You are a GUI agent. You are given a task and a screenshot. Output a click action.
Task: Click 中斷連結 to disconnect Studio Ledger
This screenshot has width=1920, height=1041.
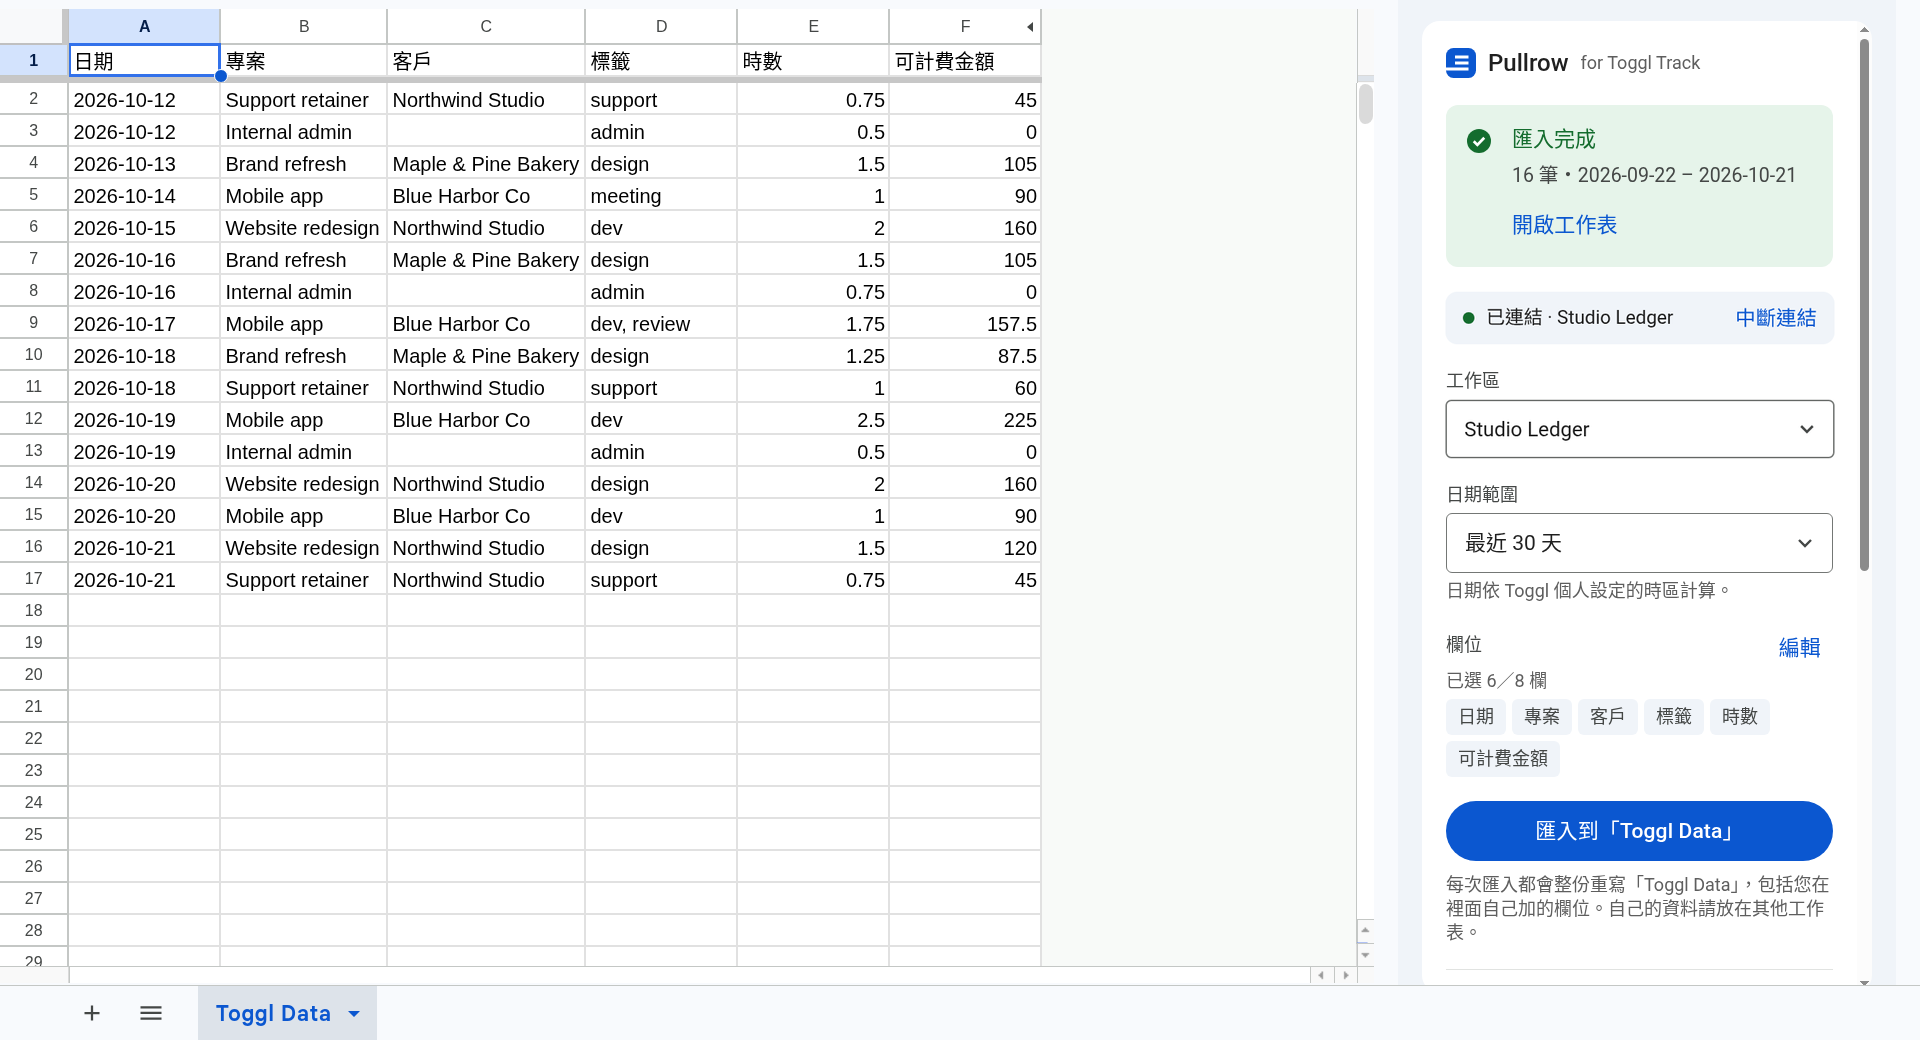tap(1775, 318)
